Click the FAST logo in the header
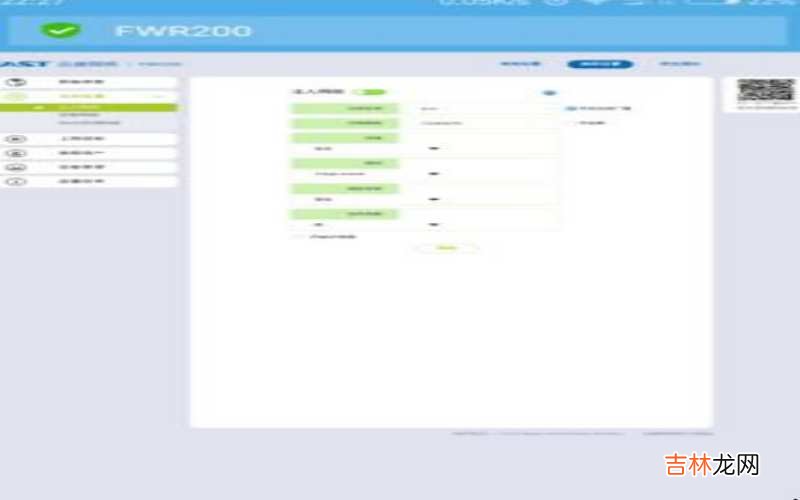This screenshot has height=500, width=800. 17,63
